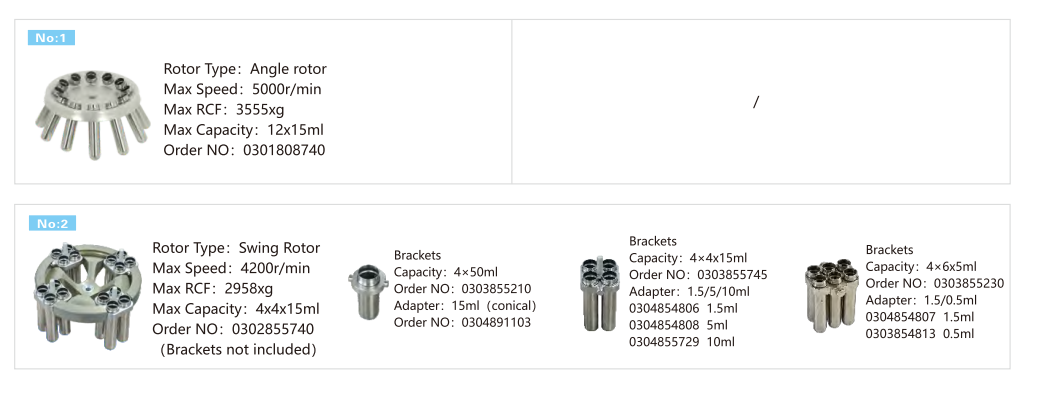The width and height of the screenshot is (1041, 394).
Task: Select the 4×50ml bracket image
Action: [365, 292]
